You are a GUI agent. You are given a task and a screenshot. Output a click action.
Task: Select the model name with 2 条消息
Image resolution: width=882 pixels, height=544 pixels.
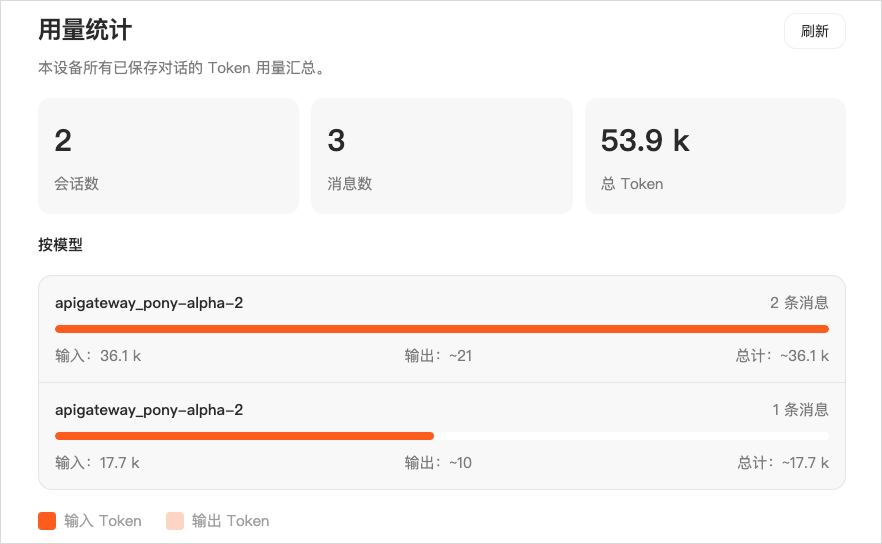(x=149, y=302)
